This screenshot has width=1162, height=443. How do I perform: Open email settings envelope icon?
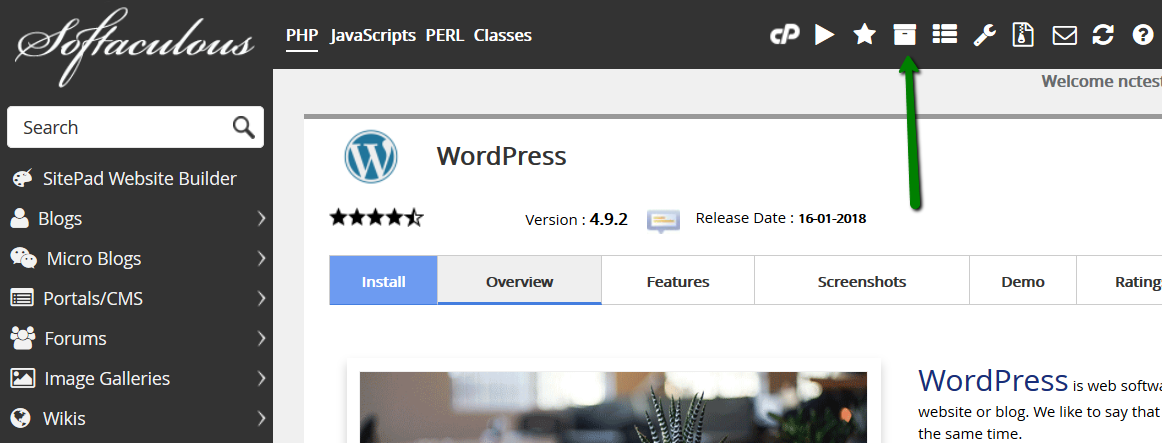(x=1064, y=35)
